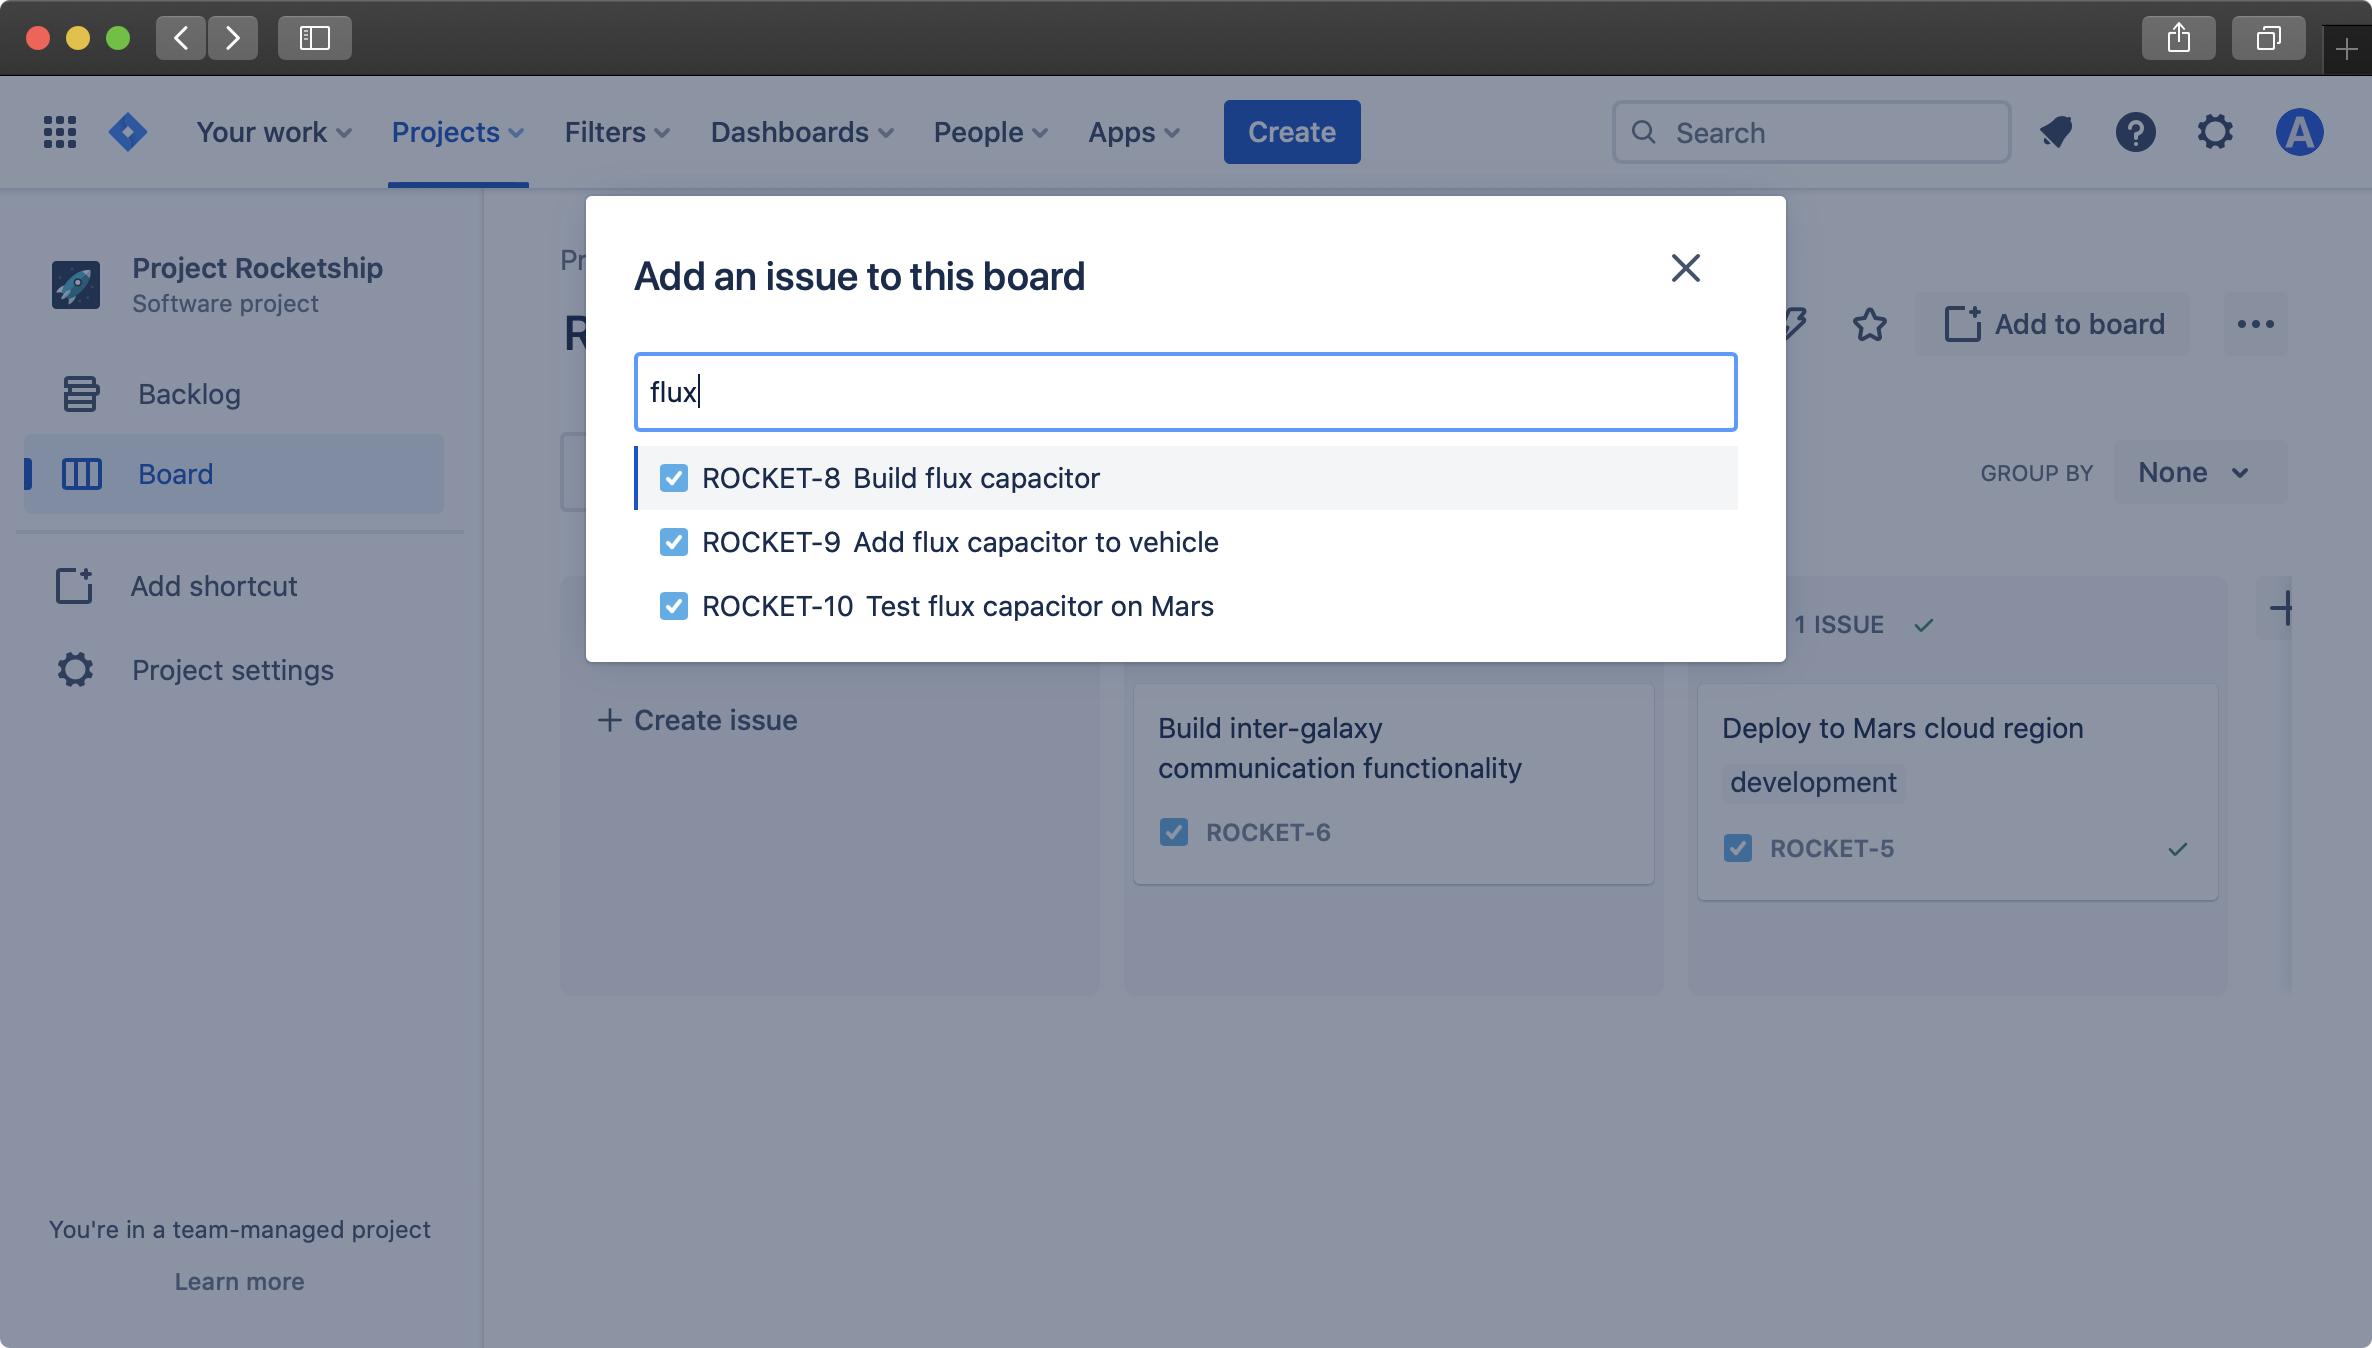Toggle ROCKET-8 Build flux capacitor checkbox

(674, 478)
